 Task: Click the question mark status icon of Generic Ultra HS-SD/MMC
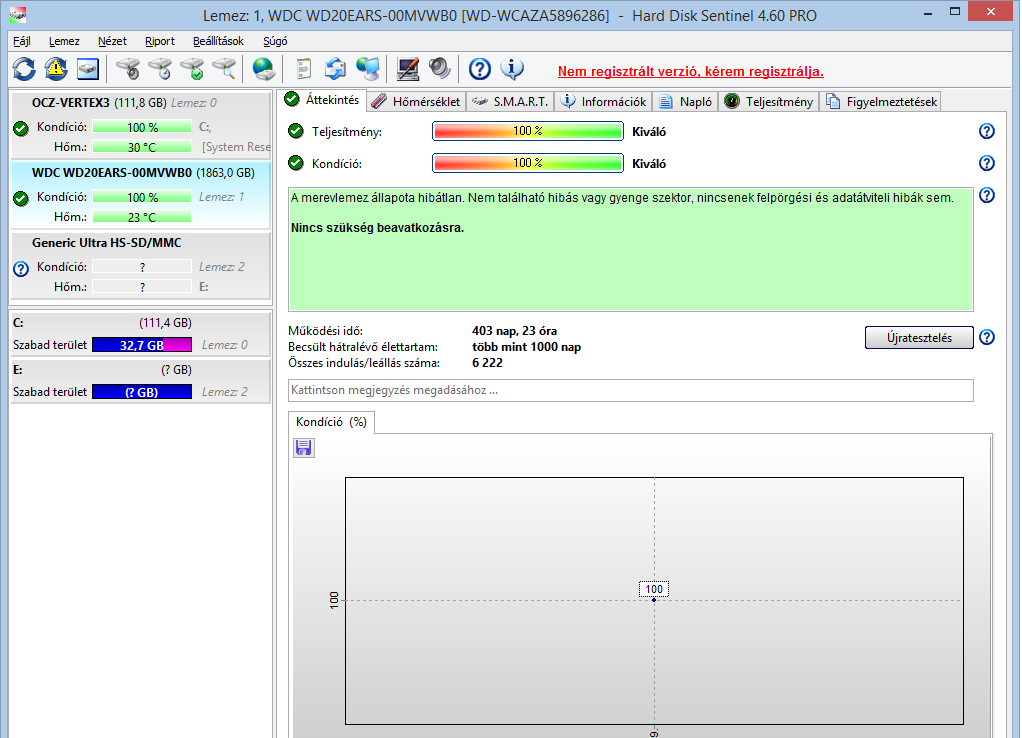pos(21,269)
